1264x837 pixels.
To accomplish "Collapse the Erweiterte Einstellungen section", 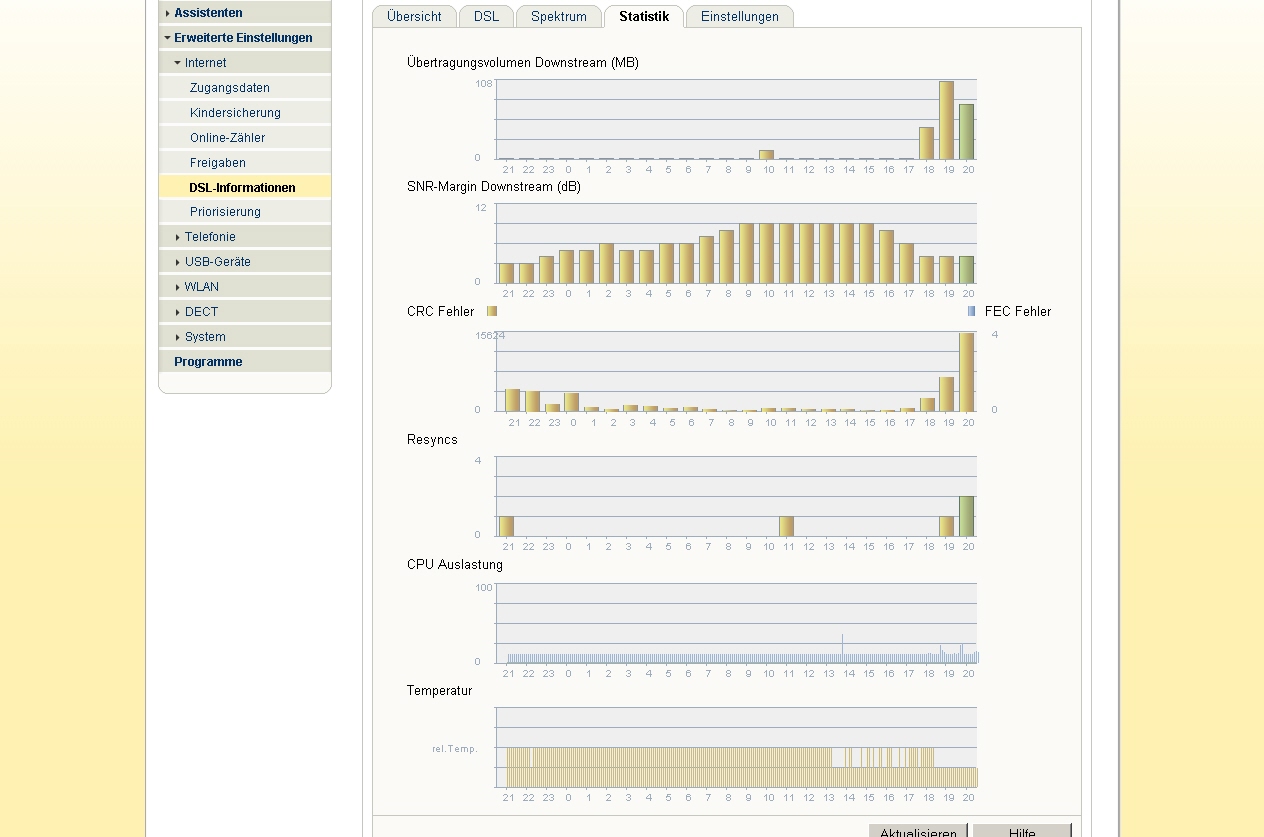I will coord(243,38).
